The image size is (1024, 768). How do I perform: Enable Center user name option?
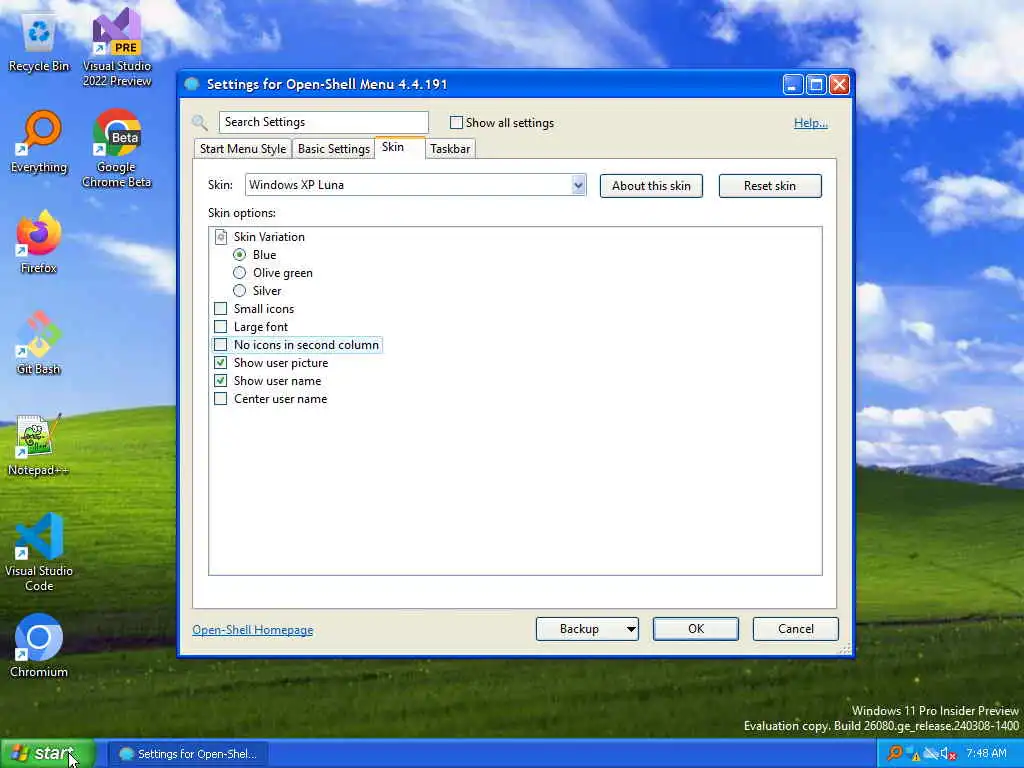(x=221, y=398)
